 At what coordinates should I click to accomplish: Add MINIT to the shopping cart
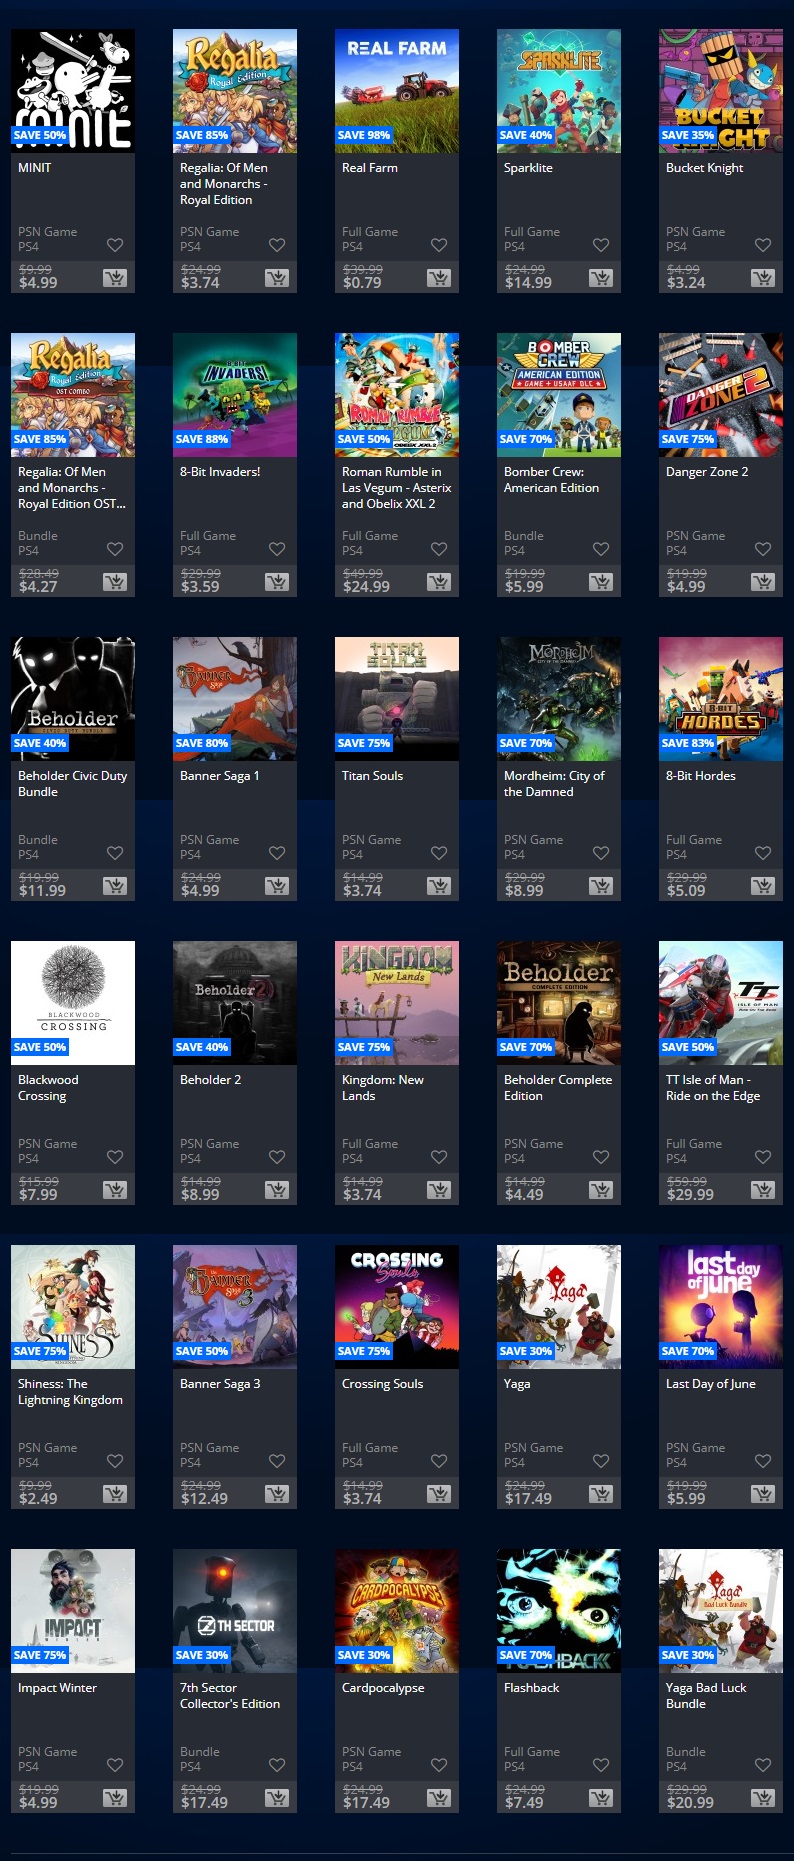tap(115, 278)
